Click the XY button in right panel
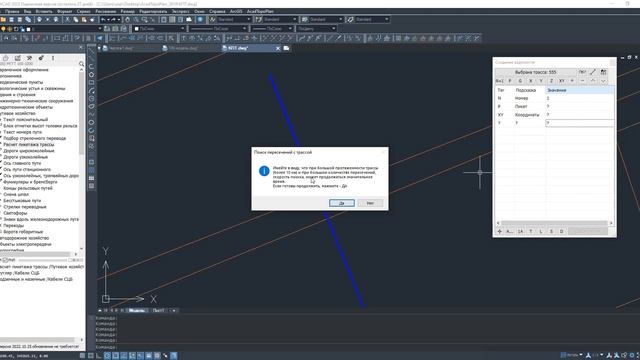This screenshot has height=360, width=640. click(x=562, y=81)
